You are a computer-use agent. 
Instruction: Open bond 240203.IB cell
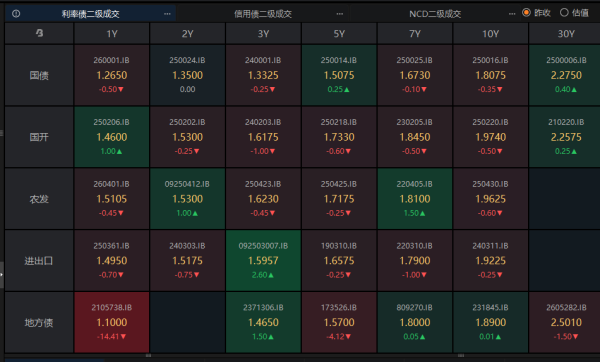pos(263,137)
